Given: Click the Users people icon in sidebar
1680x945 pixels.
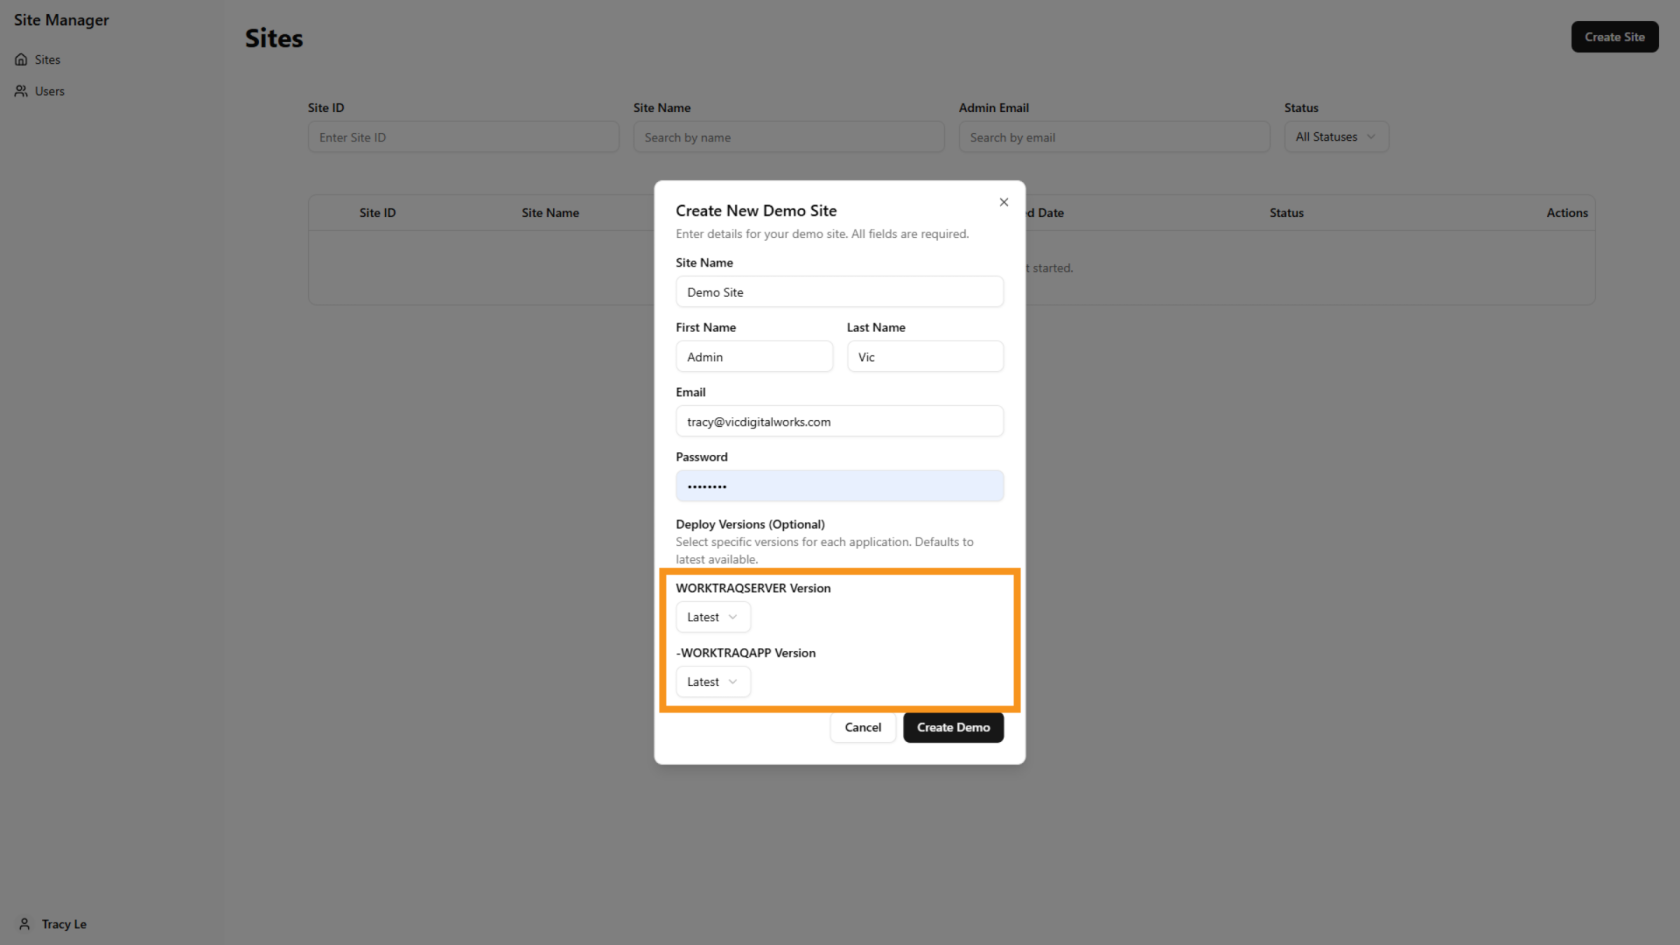Looking at the screenshot, I should pyautogui.click(x=21, y=91).
